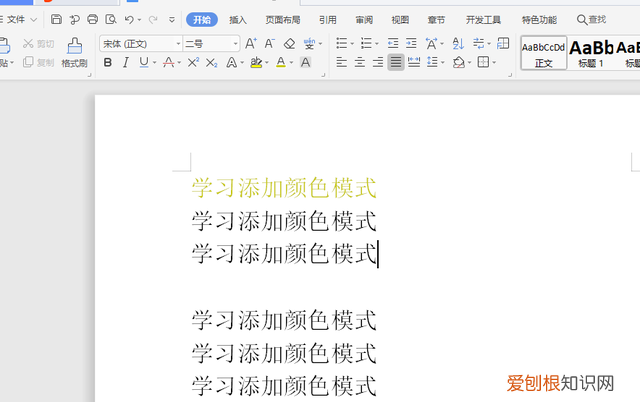Open print preview icon

coord(111,19)
